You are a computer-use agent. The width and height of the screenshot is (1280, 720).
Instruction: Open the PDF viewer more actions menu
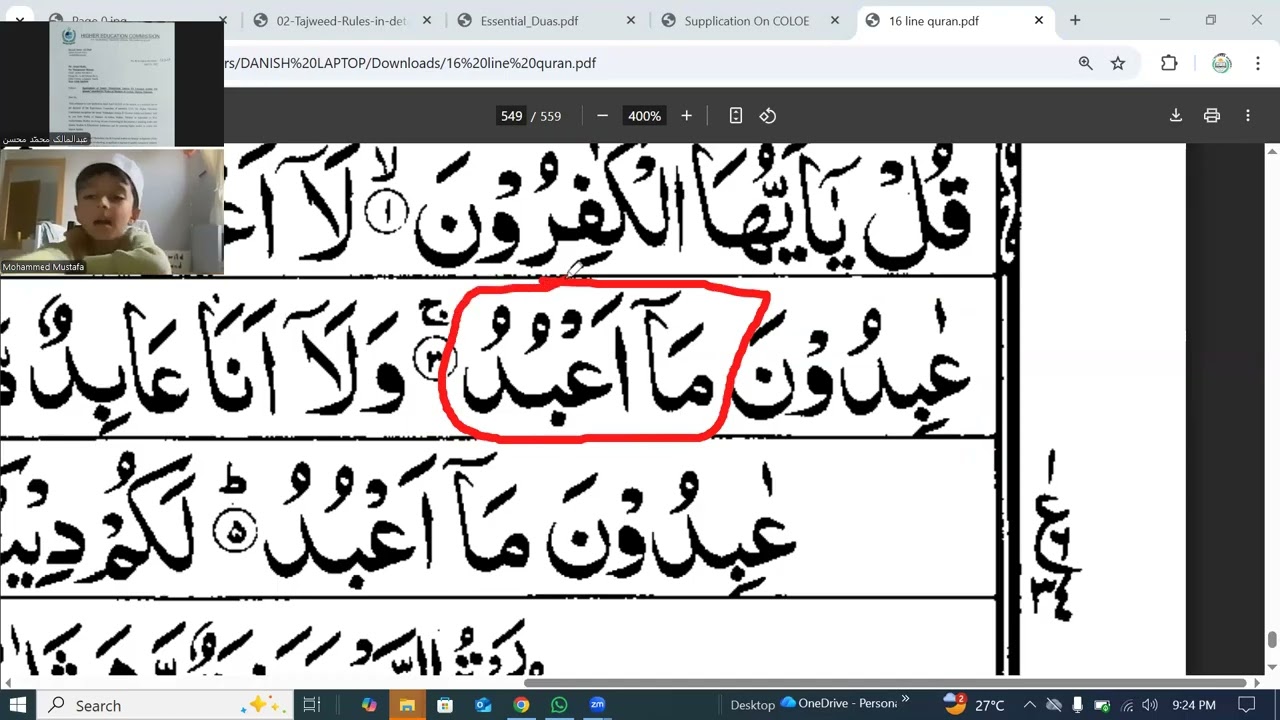point(1248,116)
